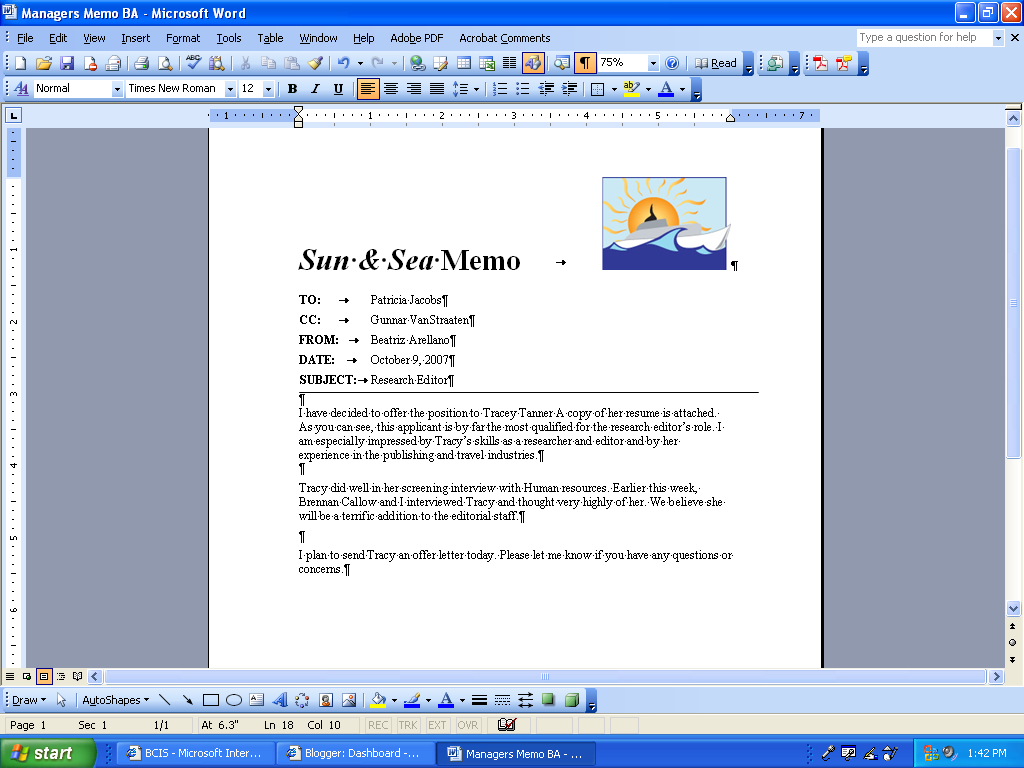1024x768 pixels.
Task: Open the Table menu
Action: (x=270, y=39)
